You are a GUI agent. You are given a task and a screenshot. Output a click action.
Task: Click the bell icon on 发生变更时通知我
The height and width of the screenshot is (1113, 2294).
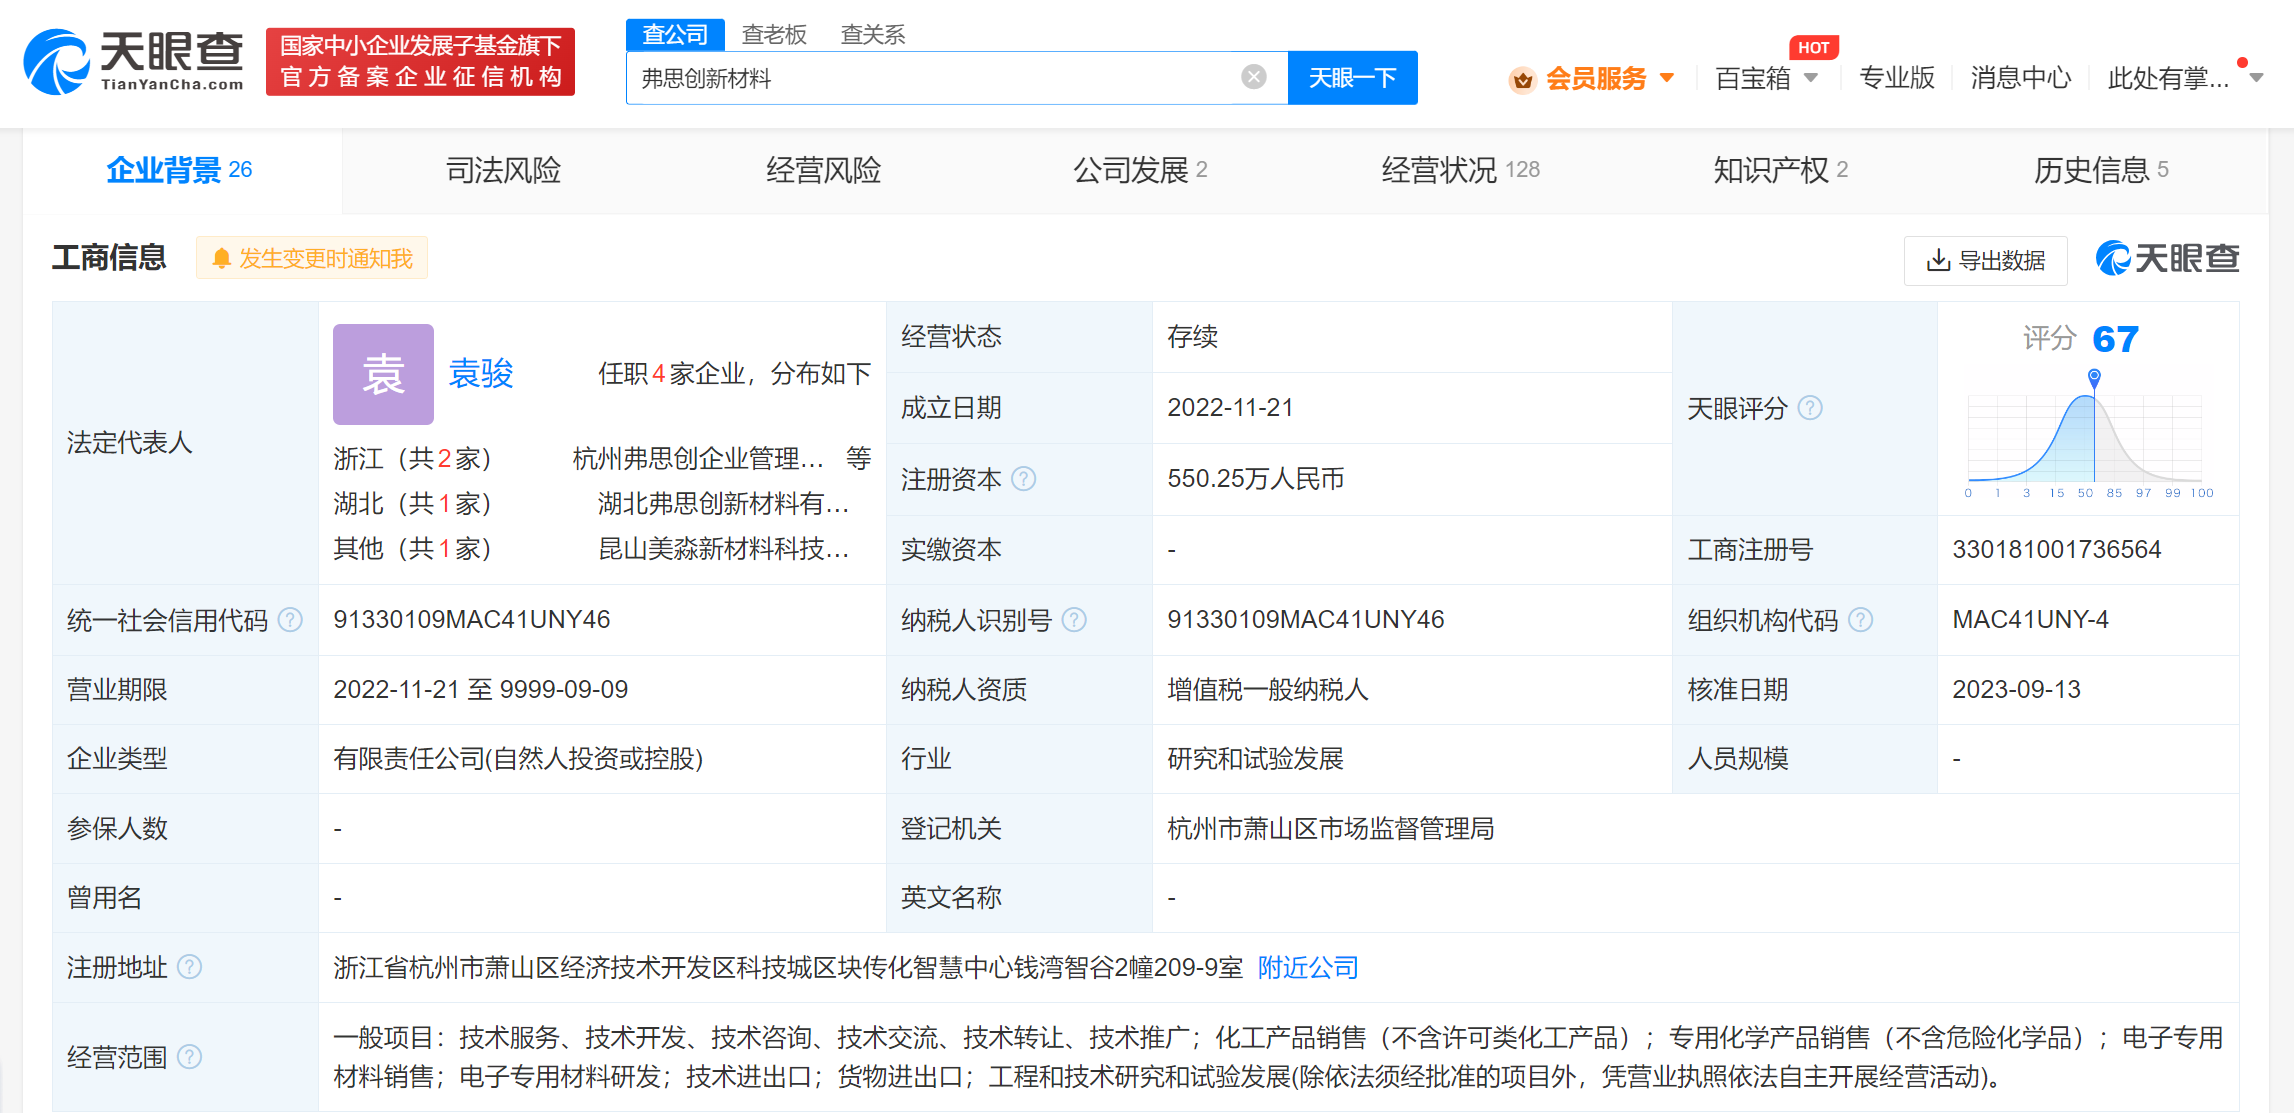[223, 258]
